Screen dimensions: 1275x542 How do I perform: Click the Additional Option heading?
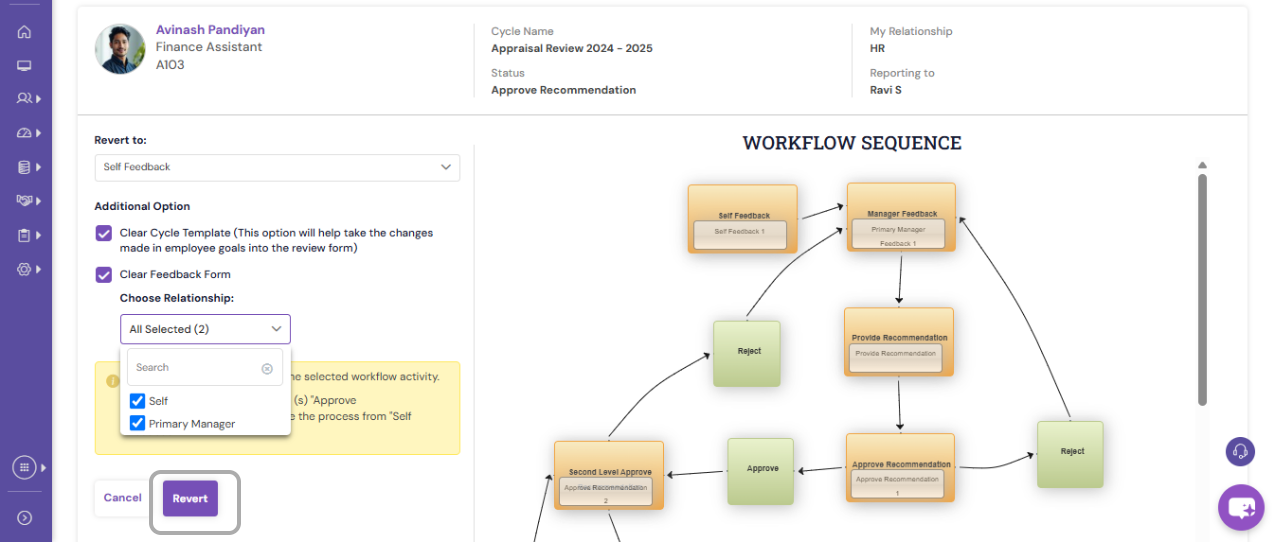(142, 206)
